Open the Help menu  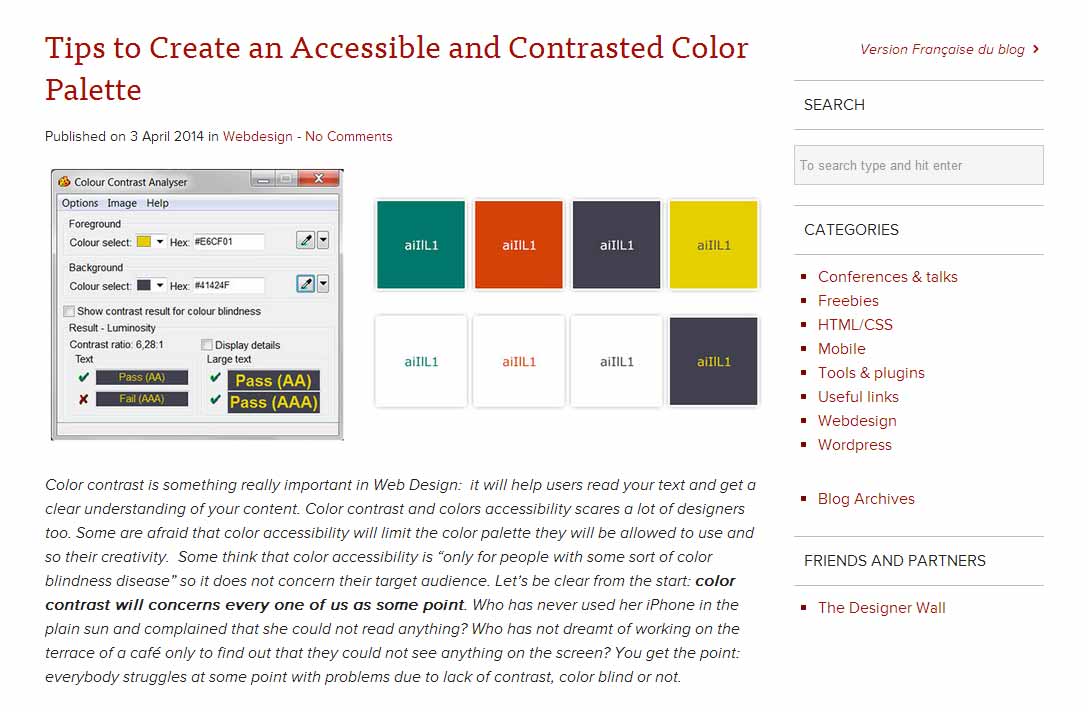pos(157,203)
